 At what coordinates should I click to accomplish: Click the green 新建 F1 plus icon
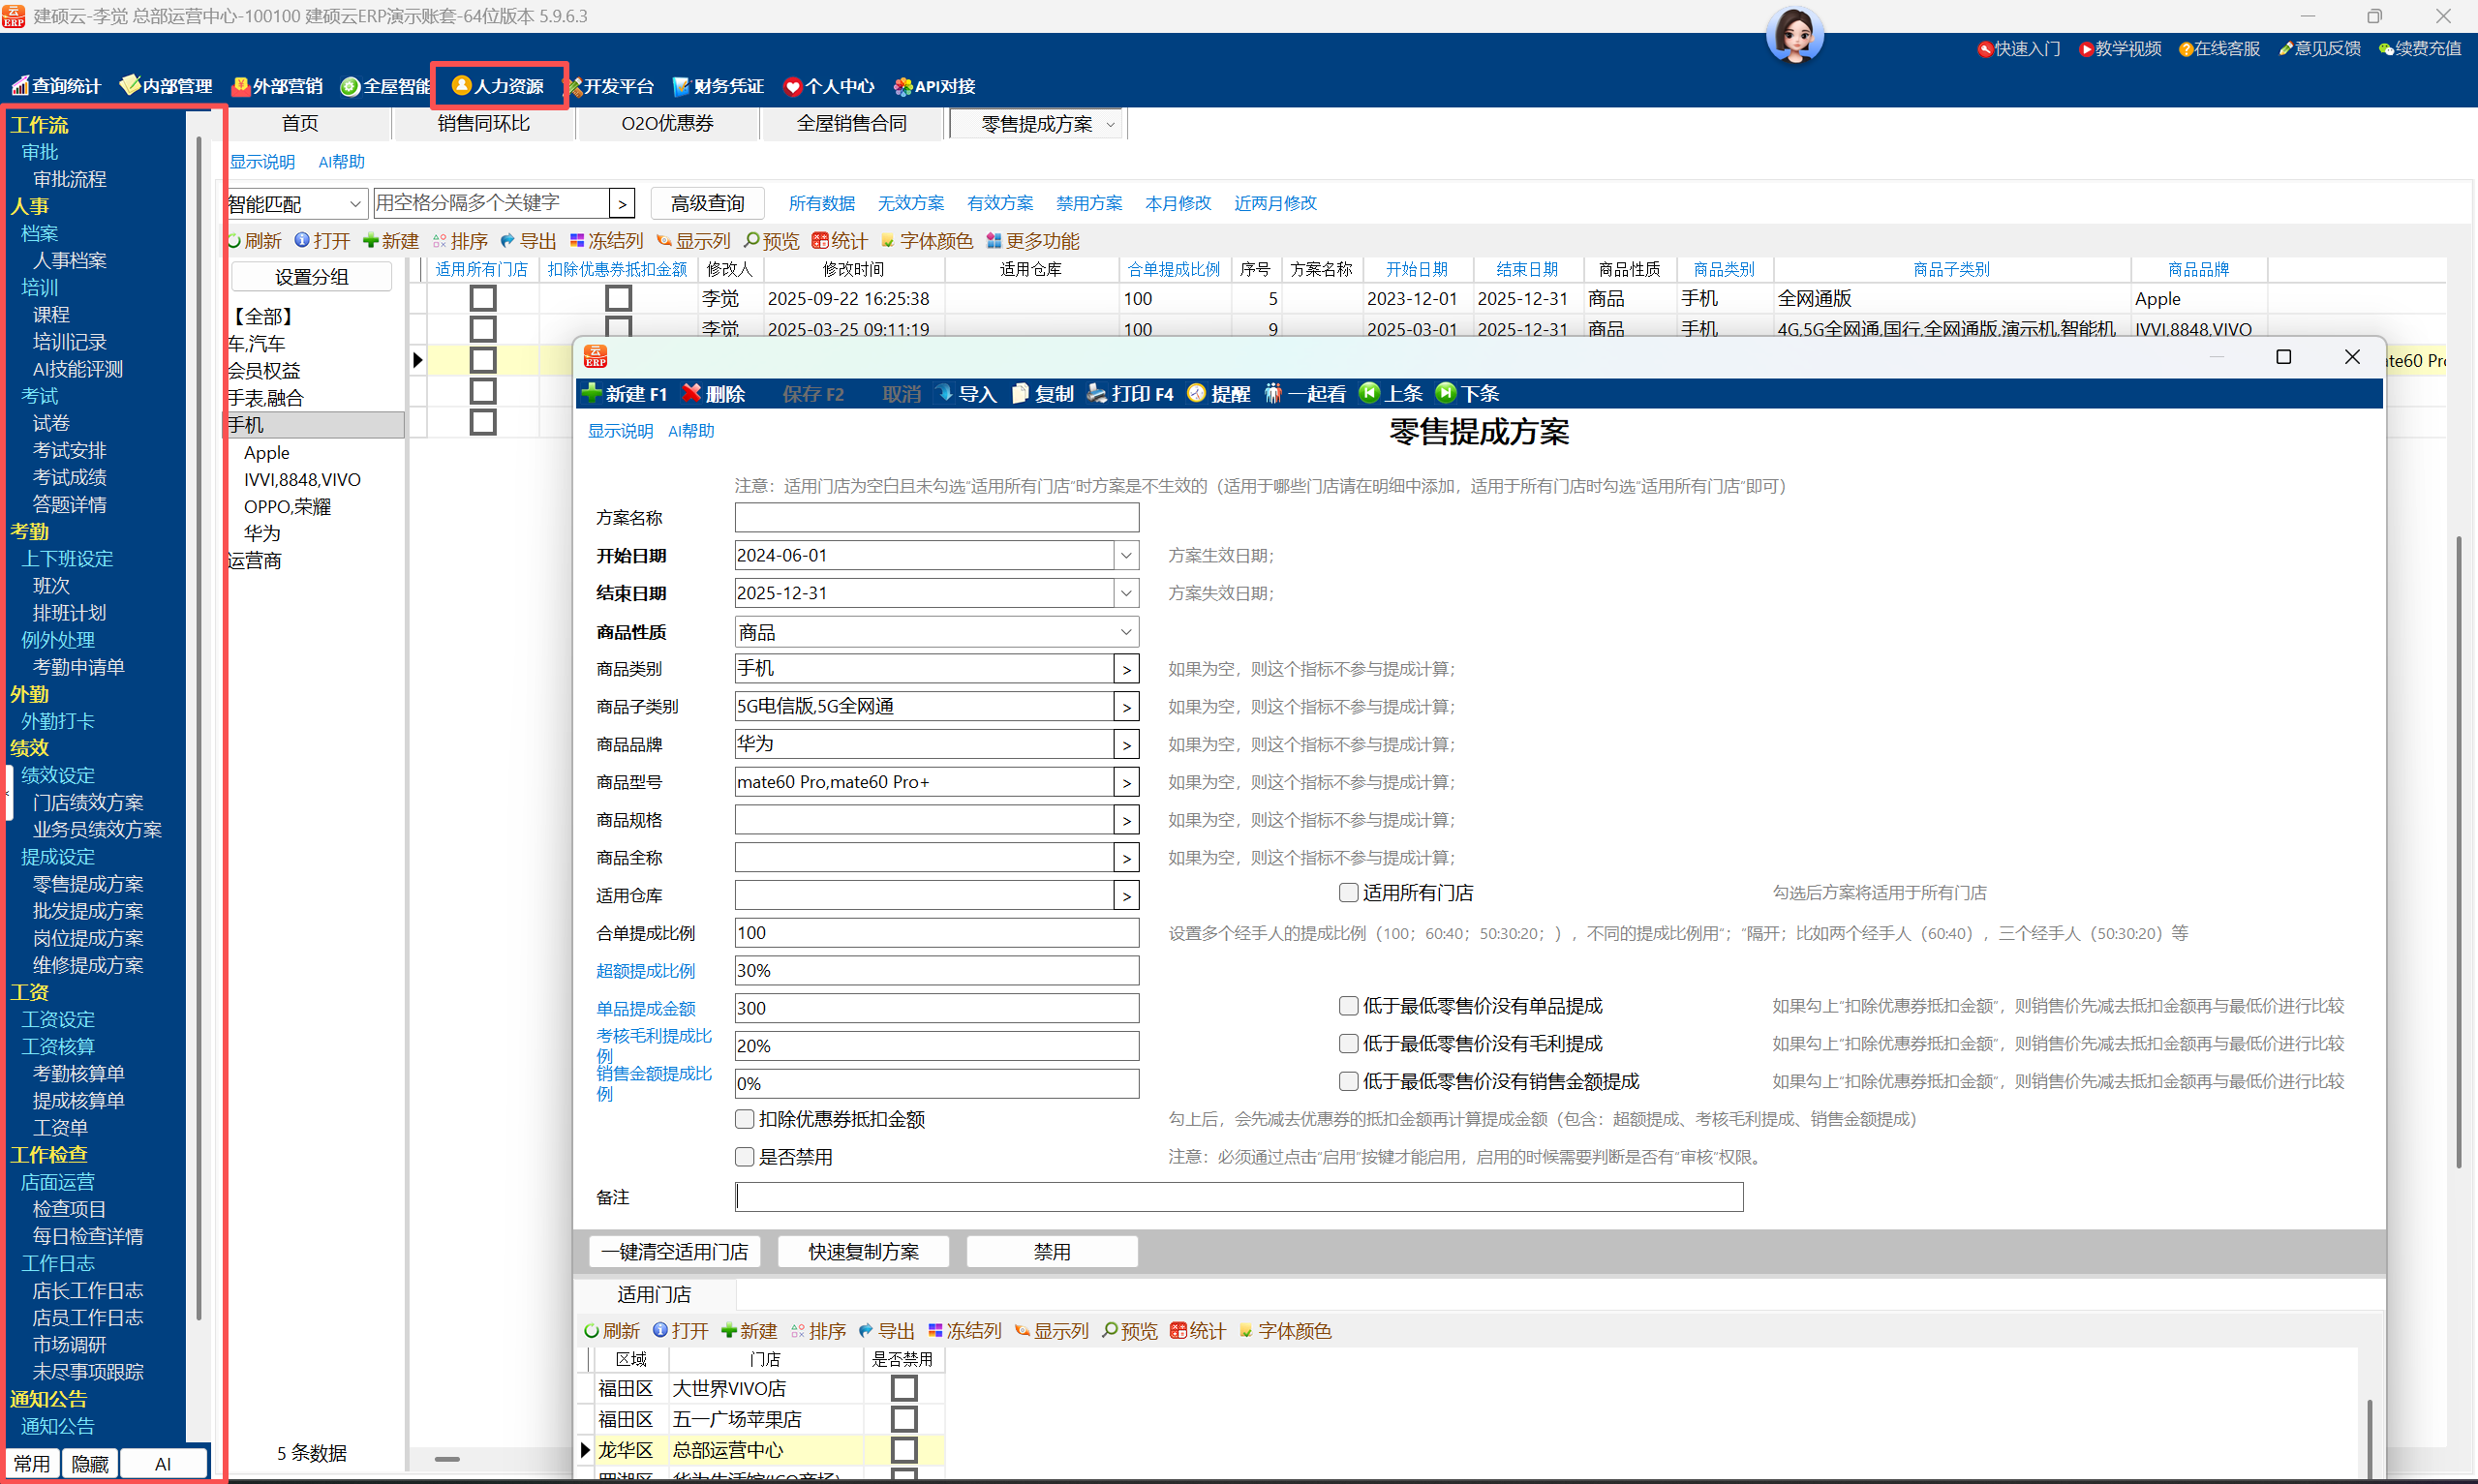(x=592, y=393)
